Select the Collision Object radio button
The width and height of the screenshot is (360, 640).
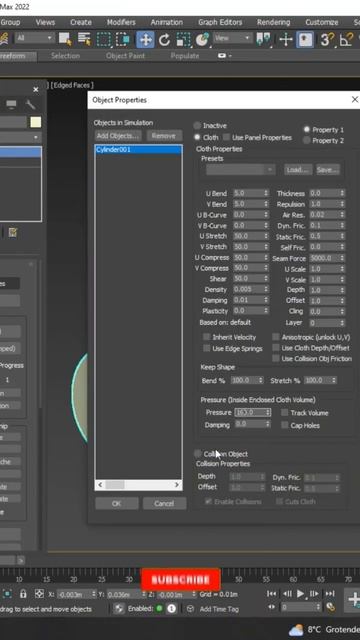(x=198, y=453)
